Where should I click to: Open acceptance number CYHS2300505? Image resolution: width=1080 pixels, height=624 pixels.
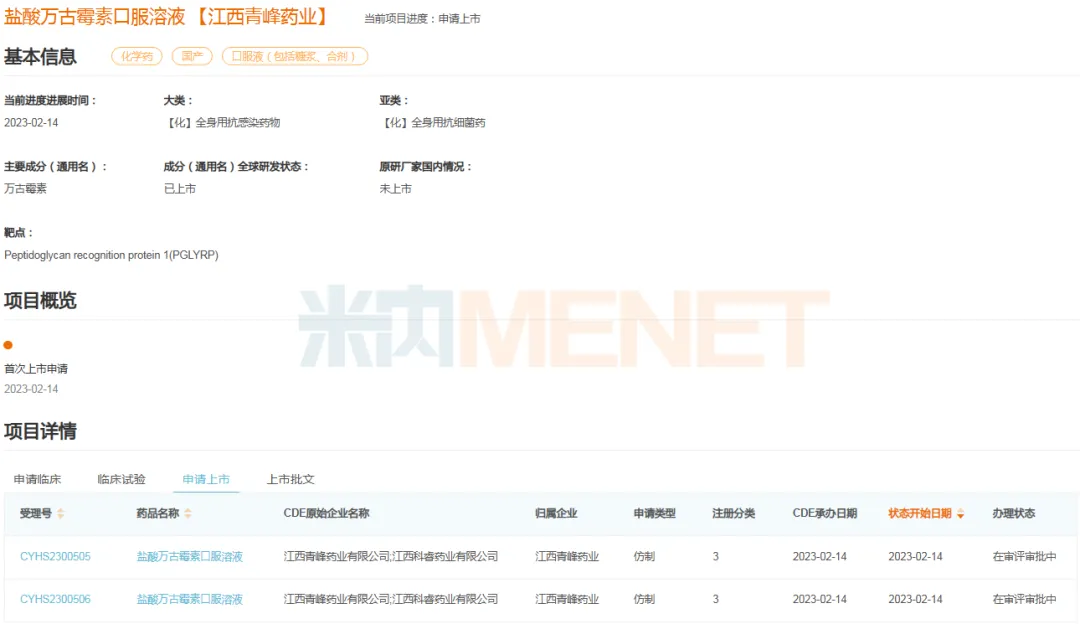55,557
